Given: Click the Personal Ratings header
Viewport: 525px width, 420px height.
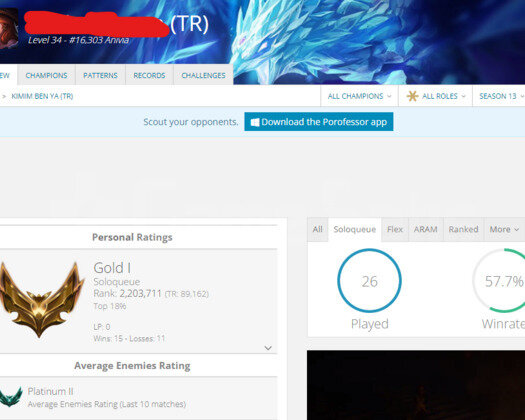Looking at the screenshot, I should [x=132, y=237].
